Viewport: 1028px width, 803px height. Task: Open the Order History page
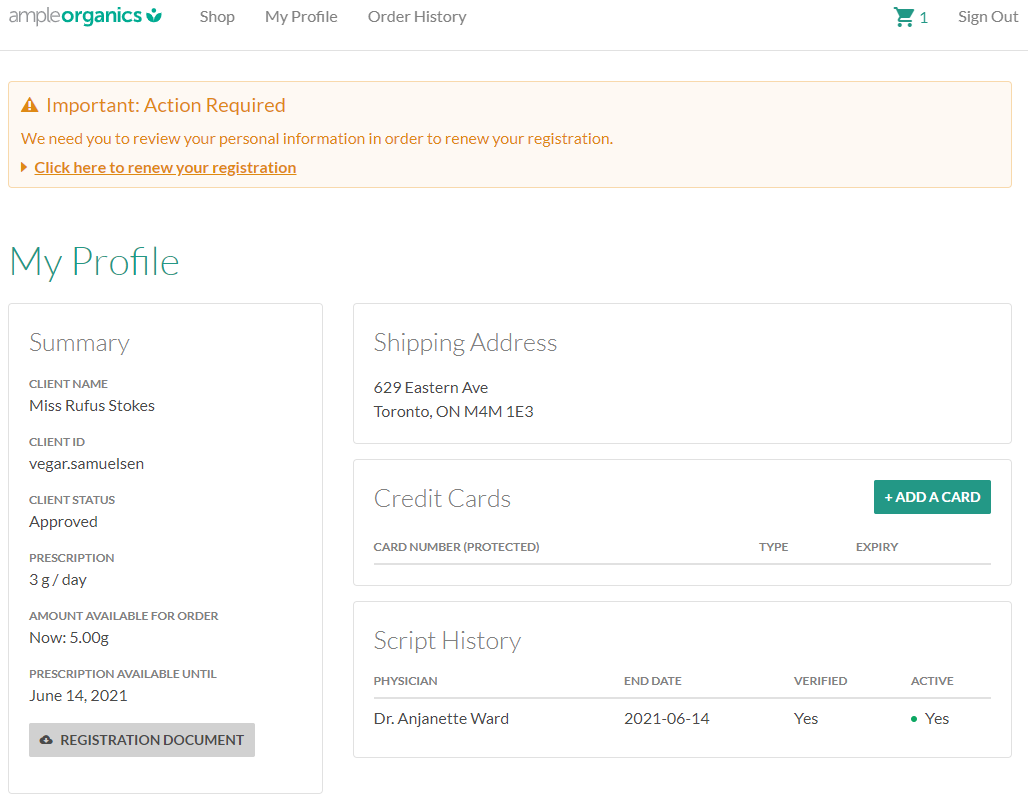pos(417,17)
